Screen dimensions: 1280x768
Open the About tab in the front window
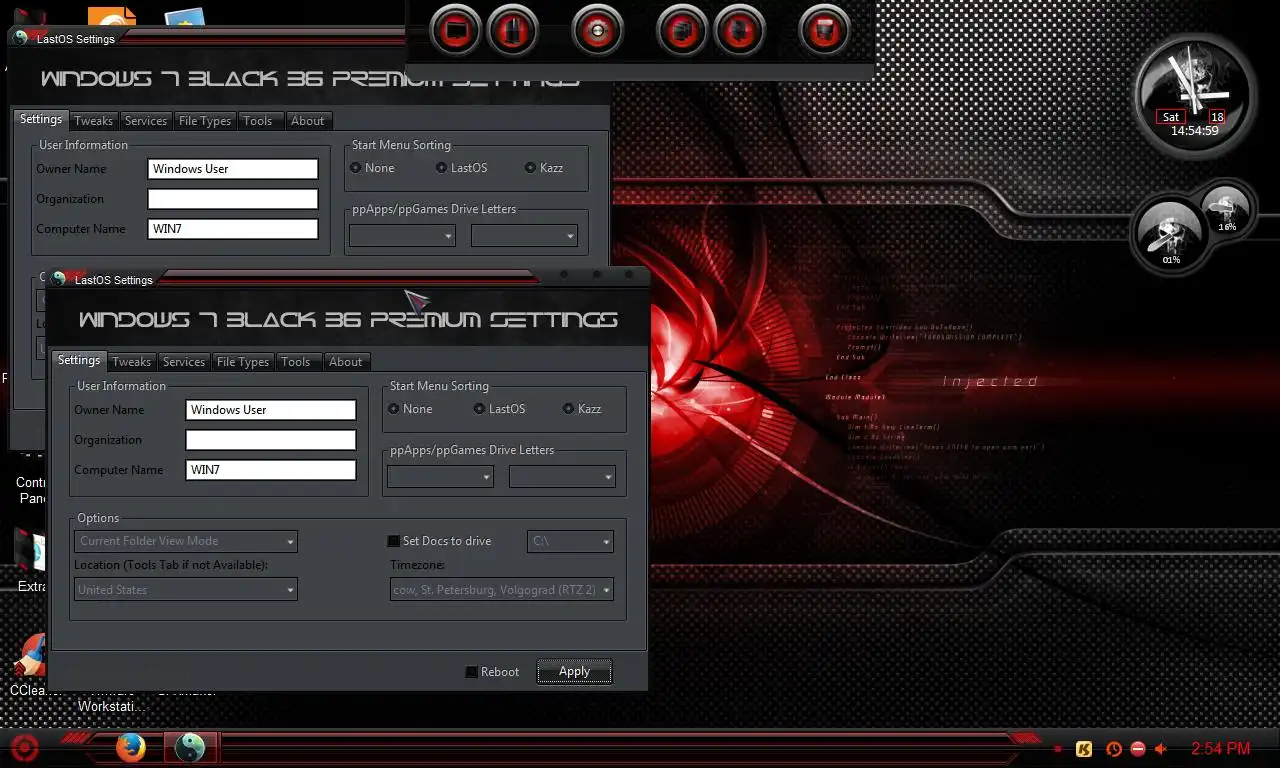(346, 362)
